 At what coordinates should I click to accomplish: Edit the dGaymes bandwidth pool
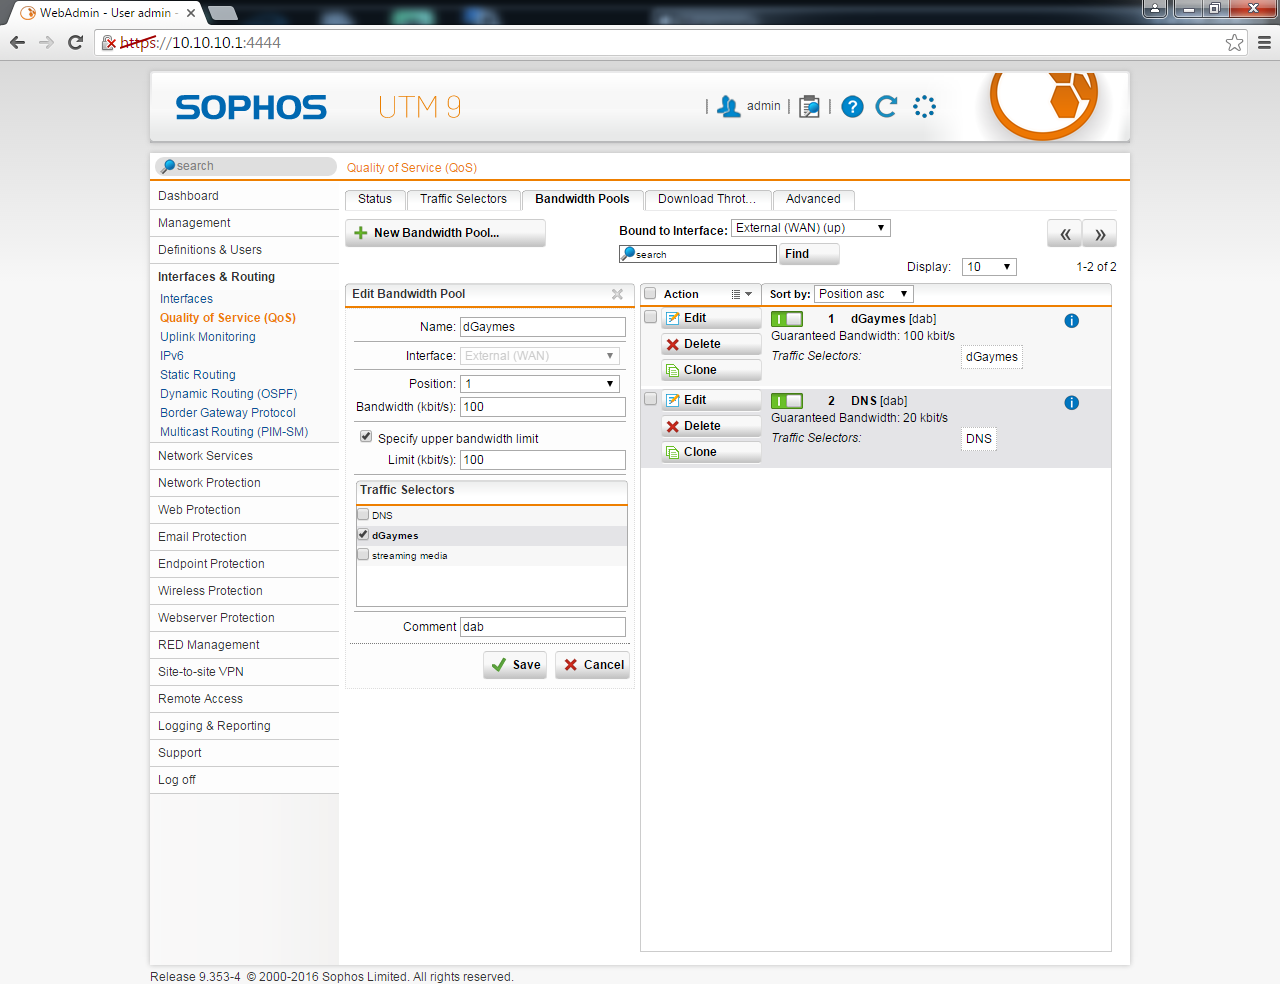(711, 318)
